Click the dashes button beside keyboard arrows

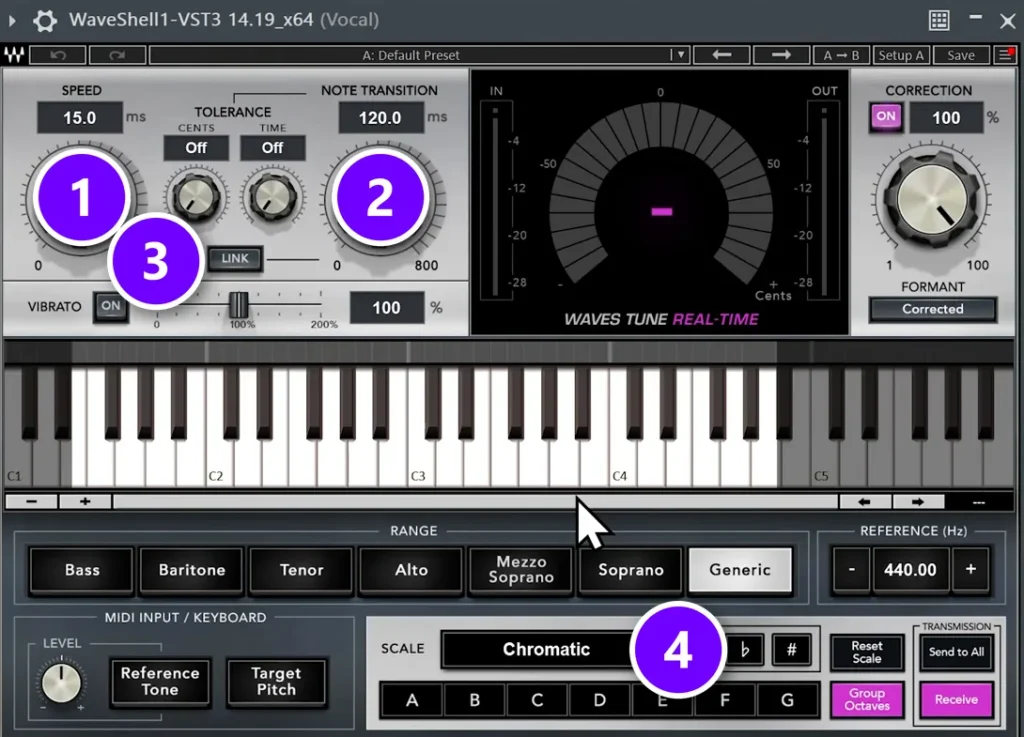point(978,501)
